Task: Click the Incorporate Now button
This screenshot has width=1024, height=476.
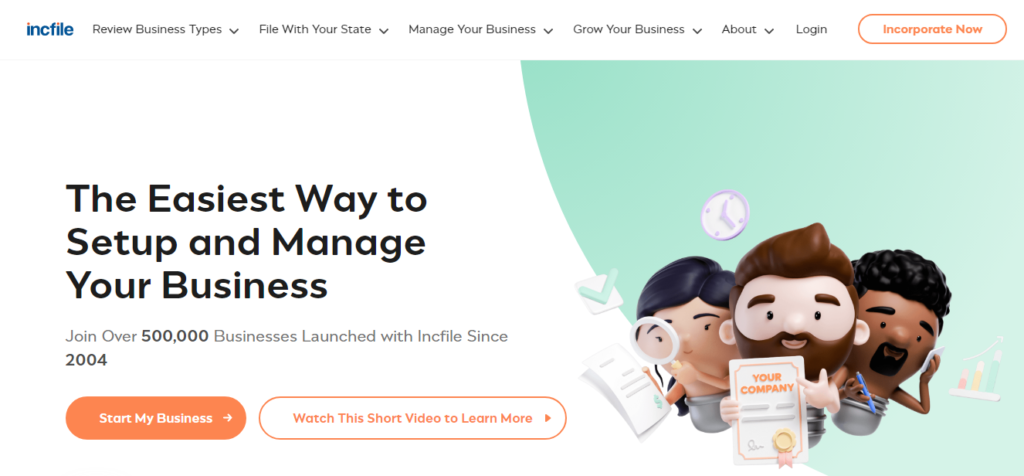Action: point(932,29)
